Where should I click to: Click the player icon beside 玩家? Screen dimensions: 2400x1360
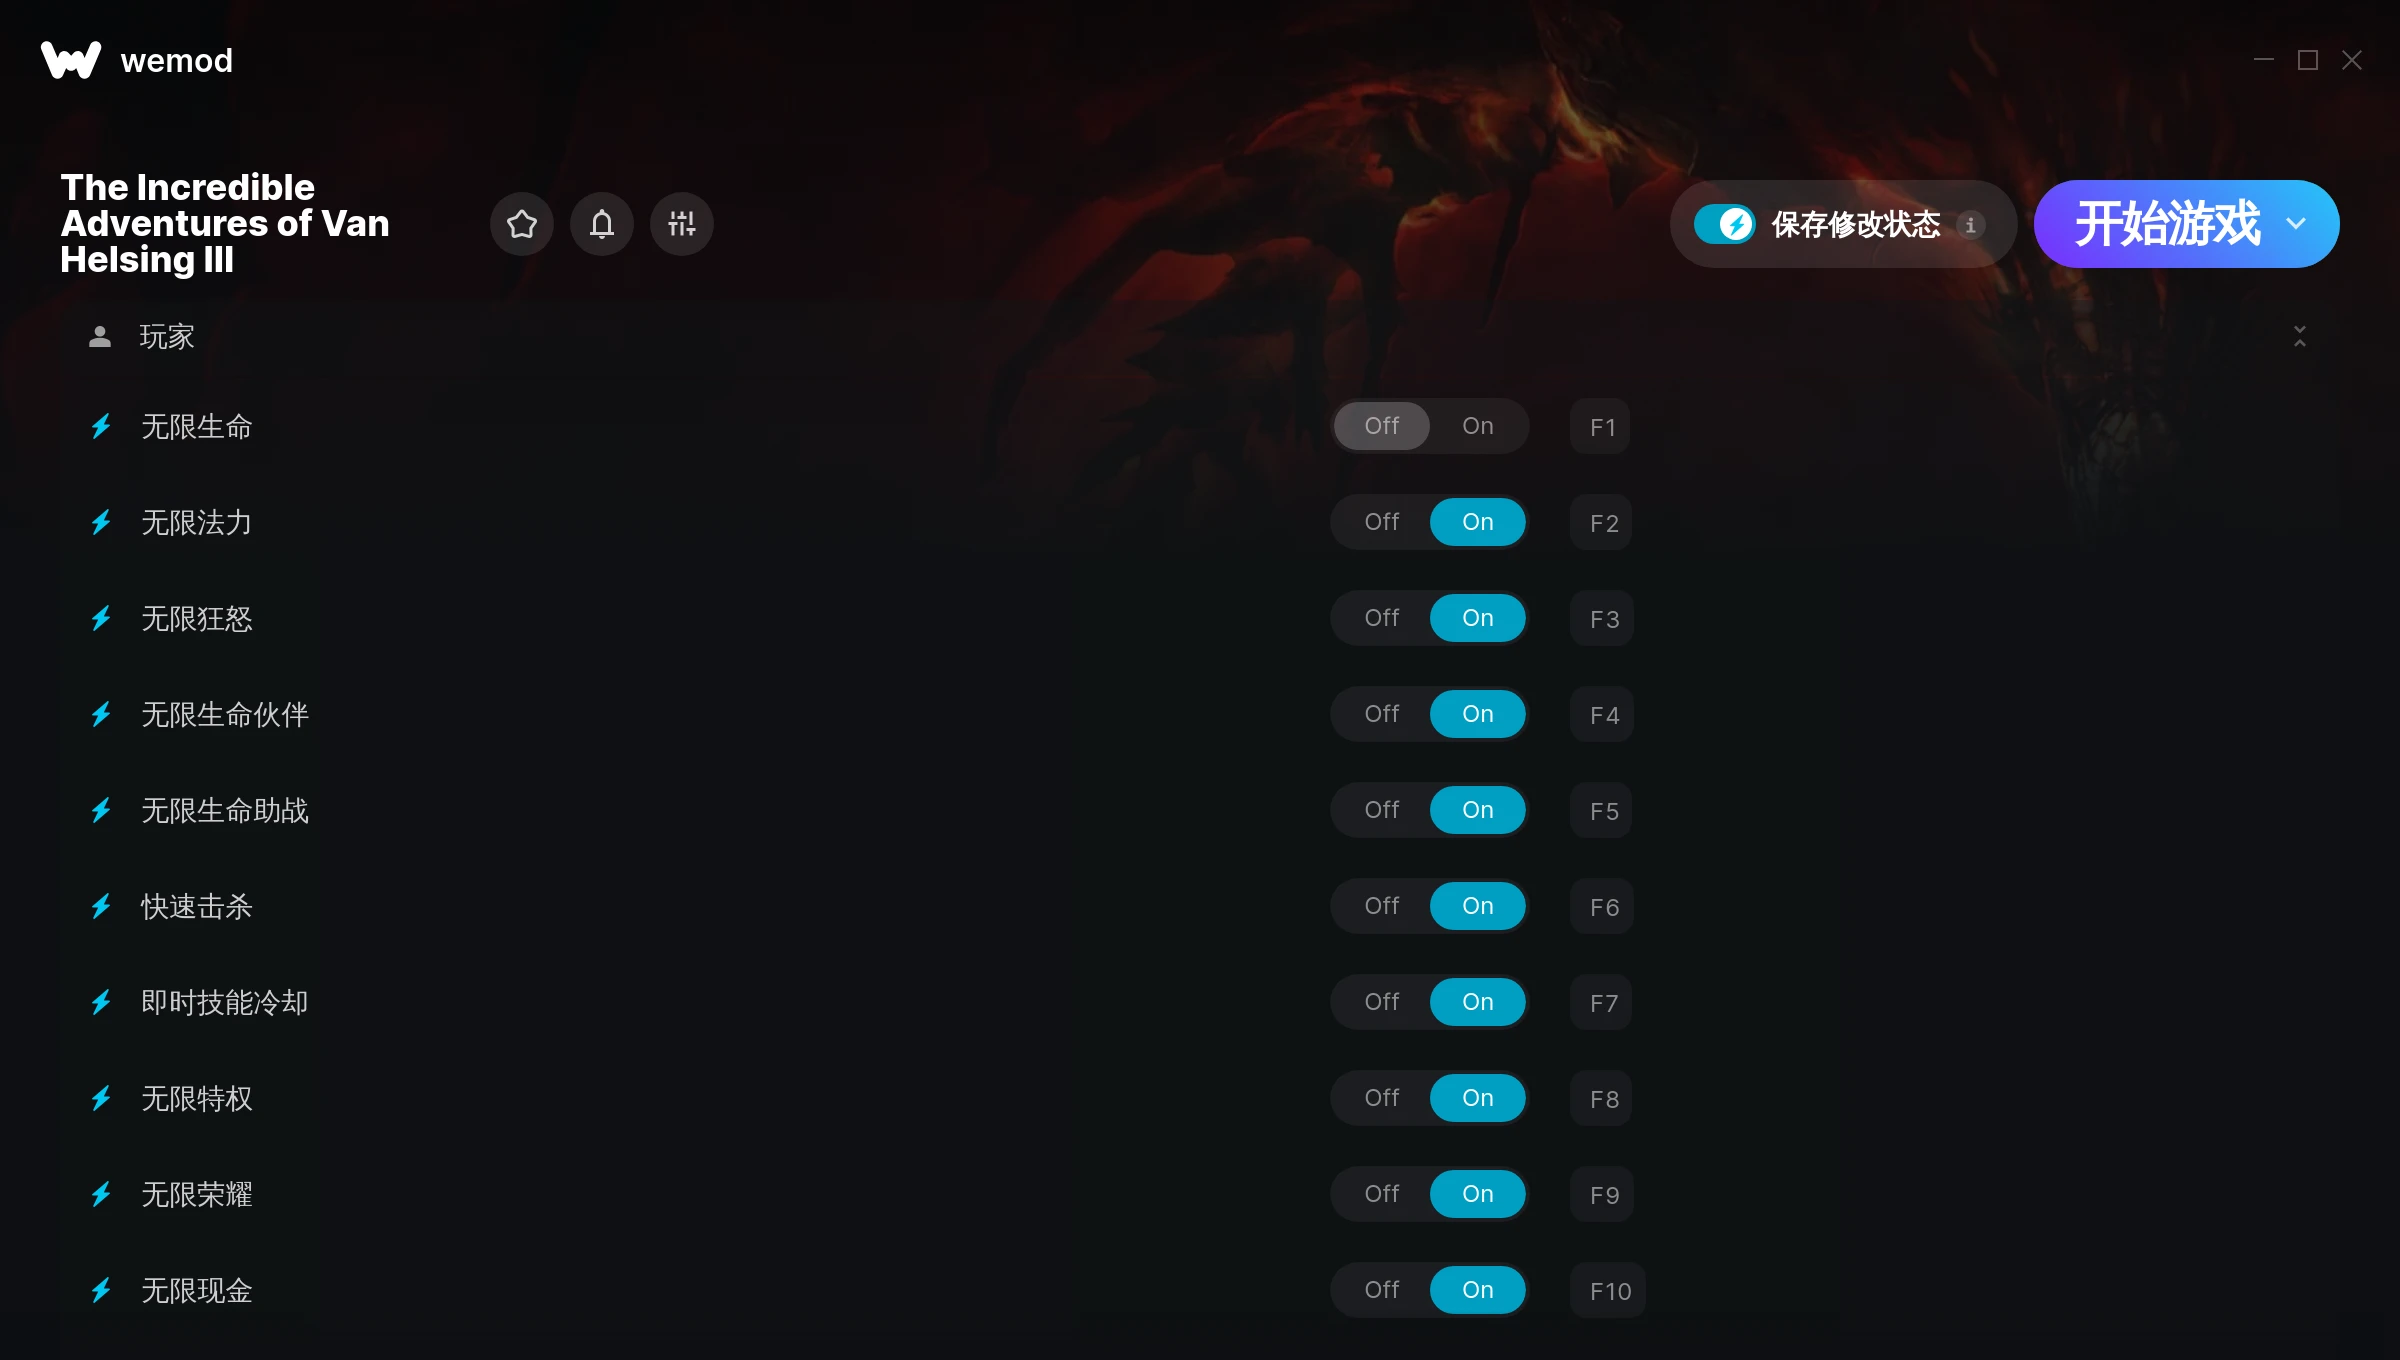100,337
